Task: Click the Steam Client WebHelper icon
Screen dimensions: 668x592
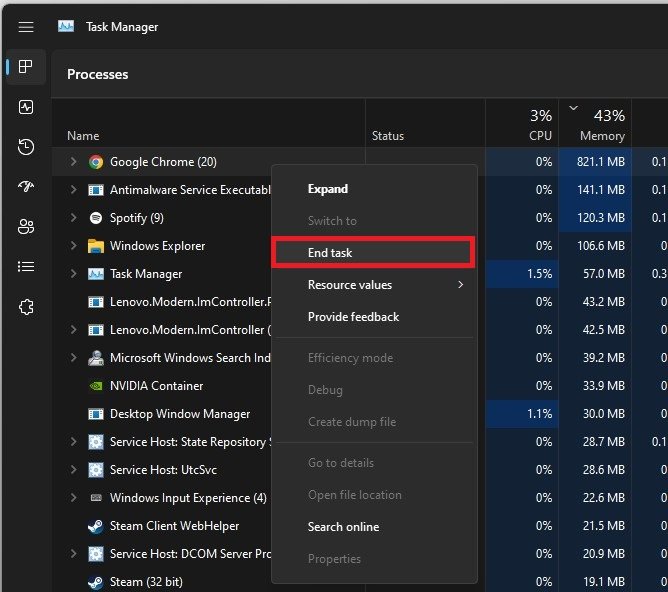Action: (x=96, y=526)
